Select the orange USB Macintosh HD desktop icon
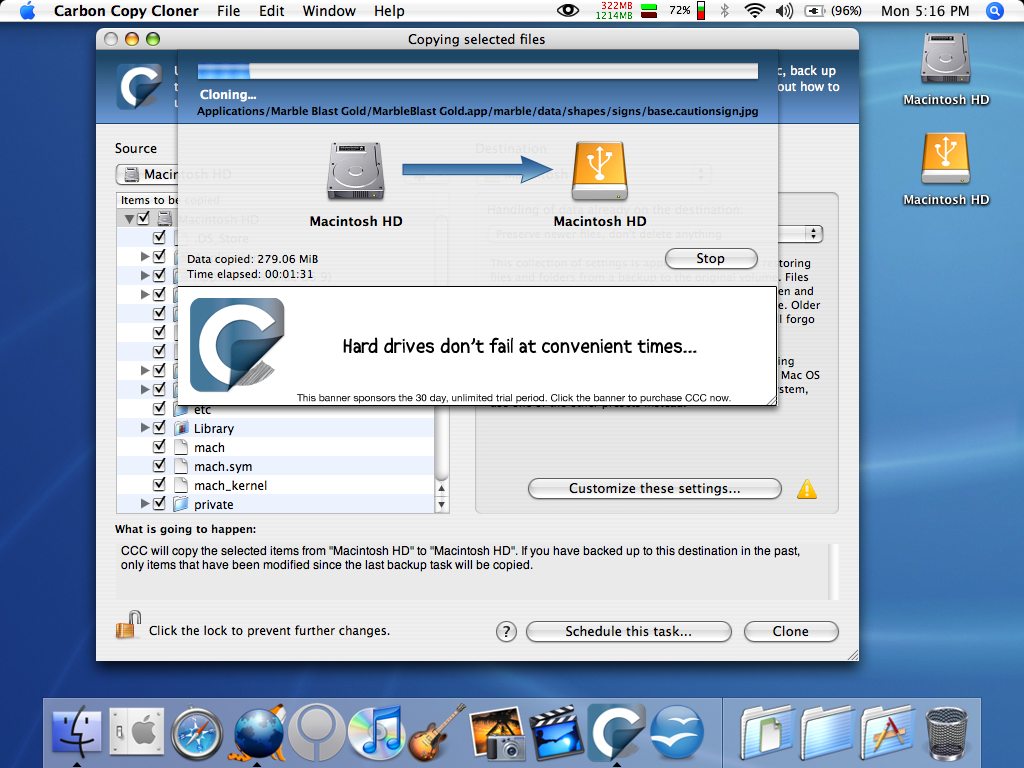The height and width of the screenshot is (768, 1024). tap(946, 159)
